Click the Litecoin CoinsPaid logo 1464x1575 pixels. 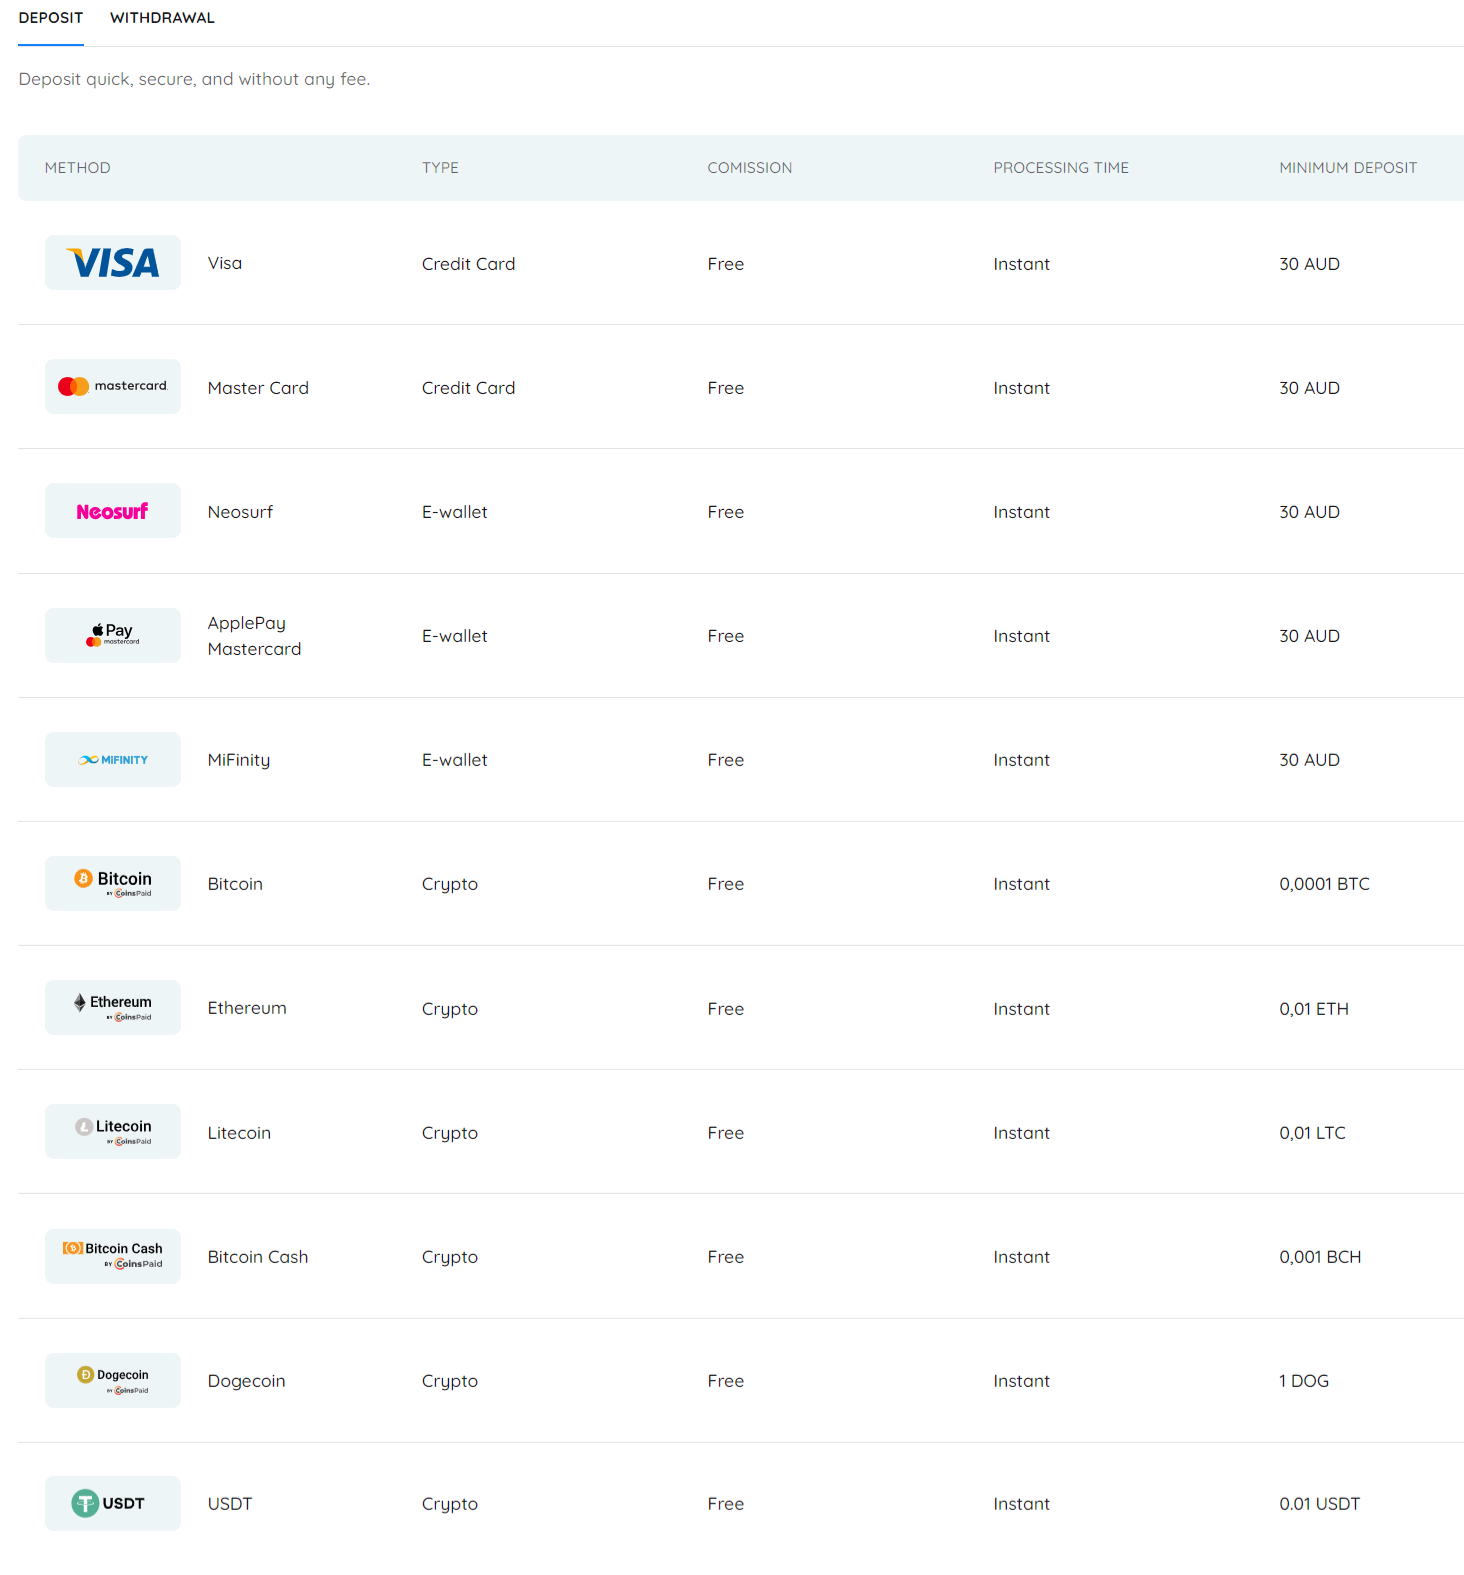pyautogui.click(x=113, y=1131)
